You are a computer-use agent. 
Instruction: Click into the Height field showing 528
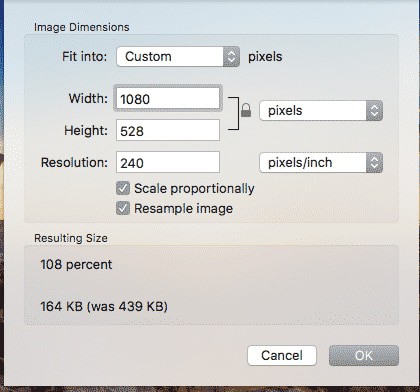tap(168, 130)
